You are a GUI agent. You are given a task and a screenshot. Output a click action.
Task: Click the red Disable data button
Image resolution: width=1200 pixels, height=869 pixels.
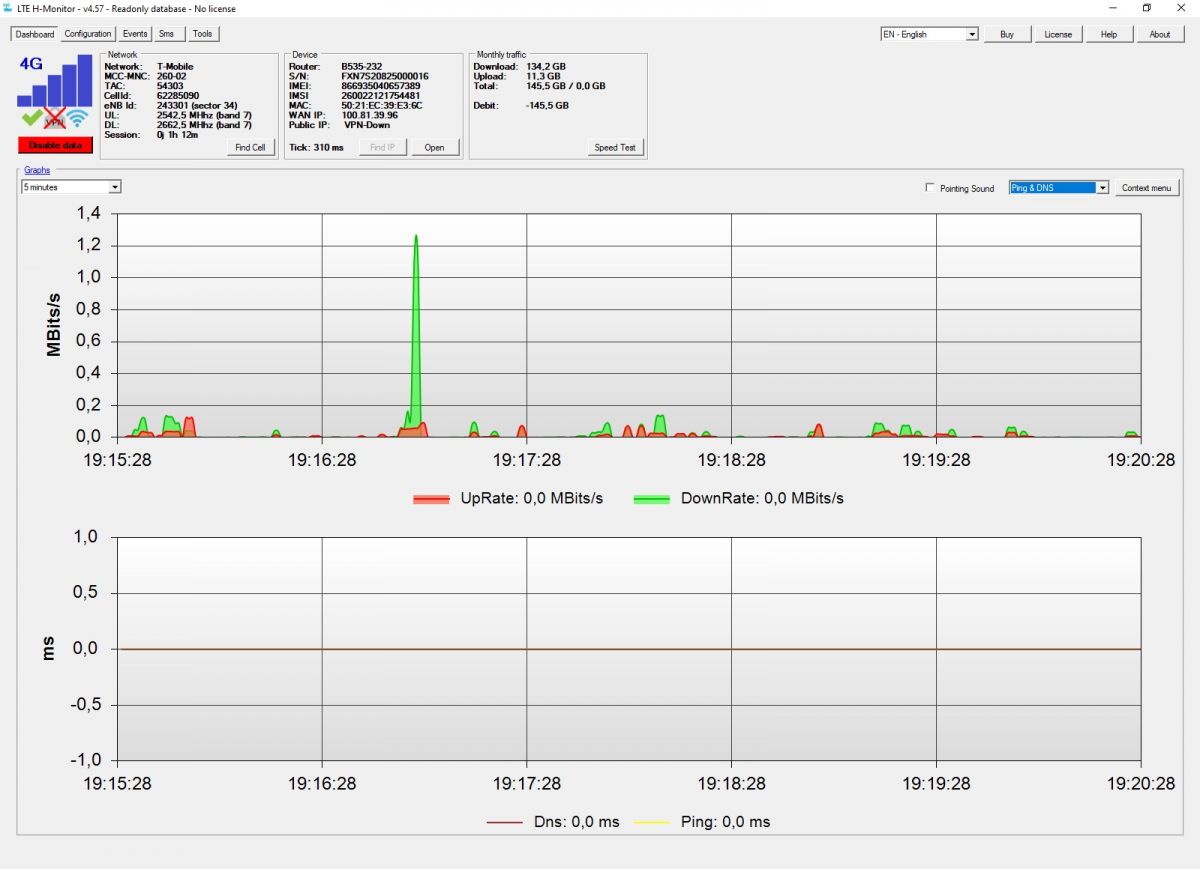click(55, 145)
